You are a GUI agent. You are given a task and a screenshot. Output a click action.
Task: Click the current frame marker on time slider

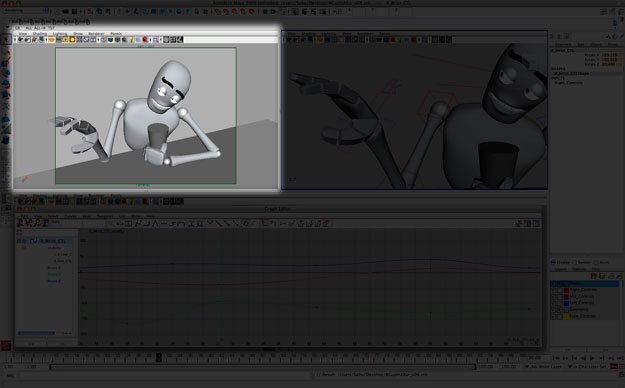159,357
